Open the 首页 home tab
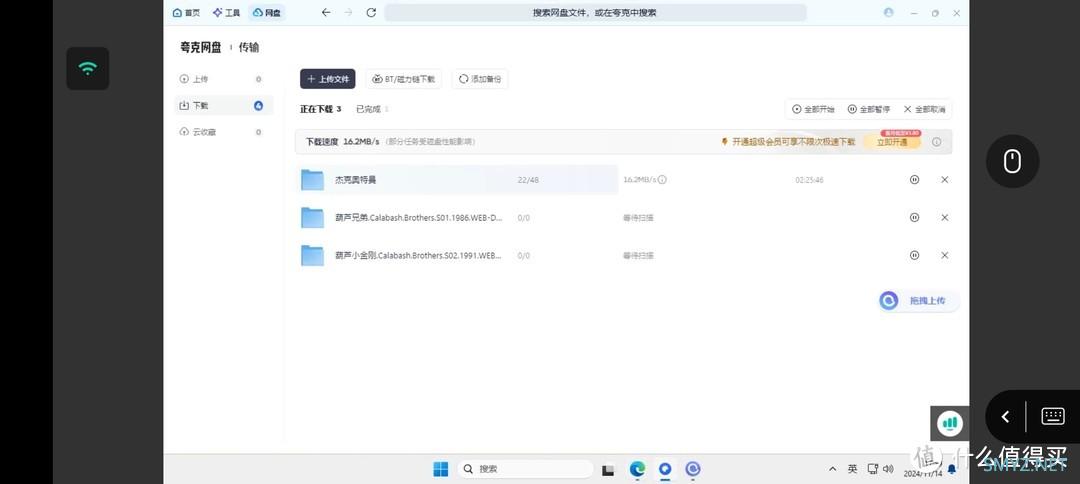Screen dimensions: 1080x484 186,12
